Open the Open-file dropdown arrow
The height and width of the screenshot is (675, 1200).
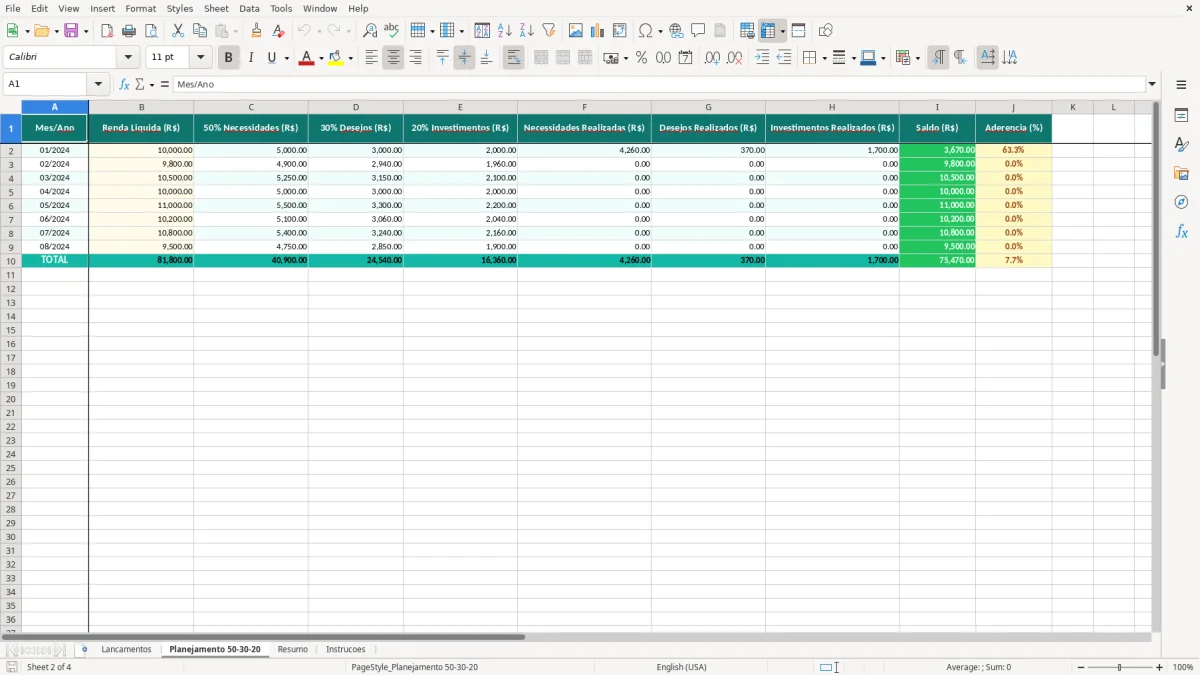coord(56,31)
